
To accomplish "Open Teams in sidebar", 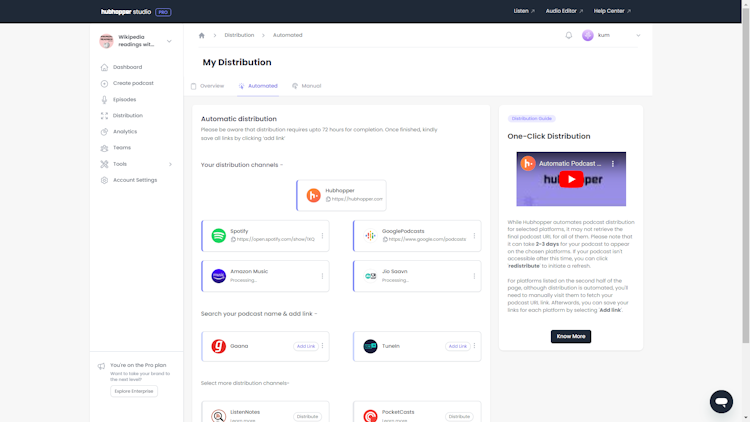I will (x=121, y=147).
